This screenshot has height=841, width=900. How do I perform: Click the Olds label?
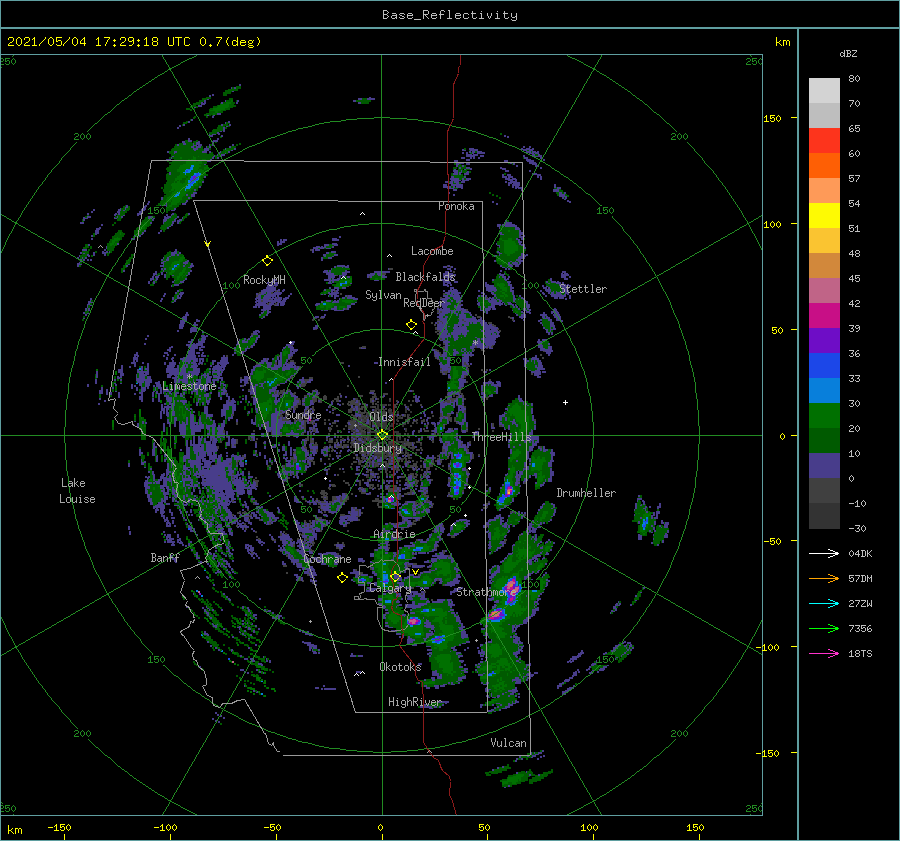pos(381,417)
